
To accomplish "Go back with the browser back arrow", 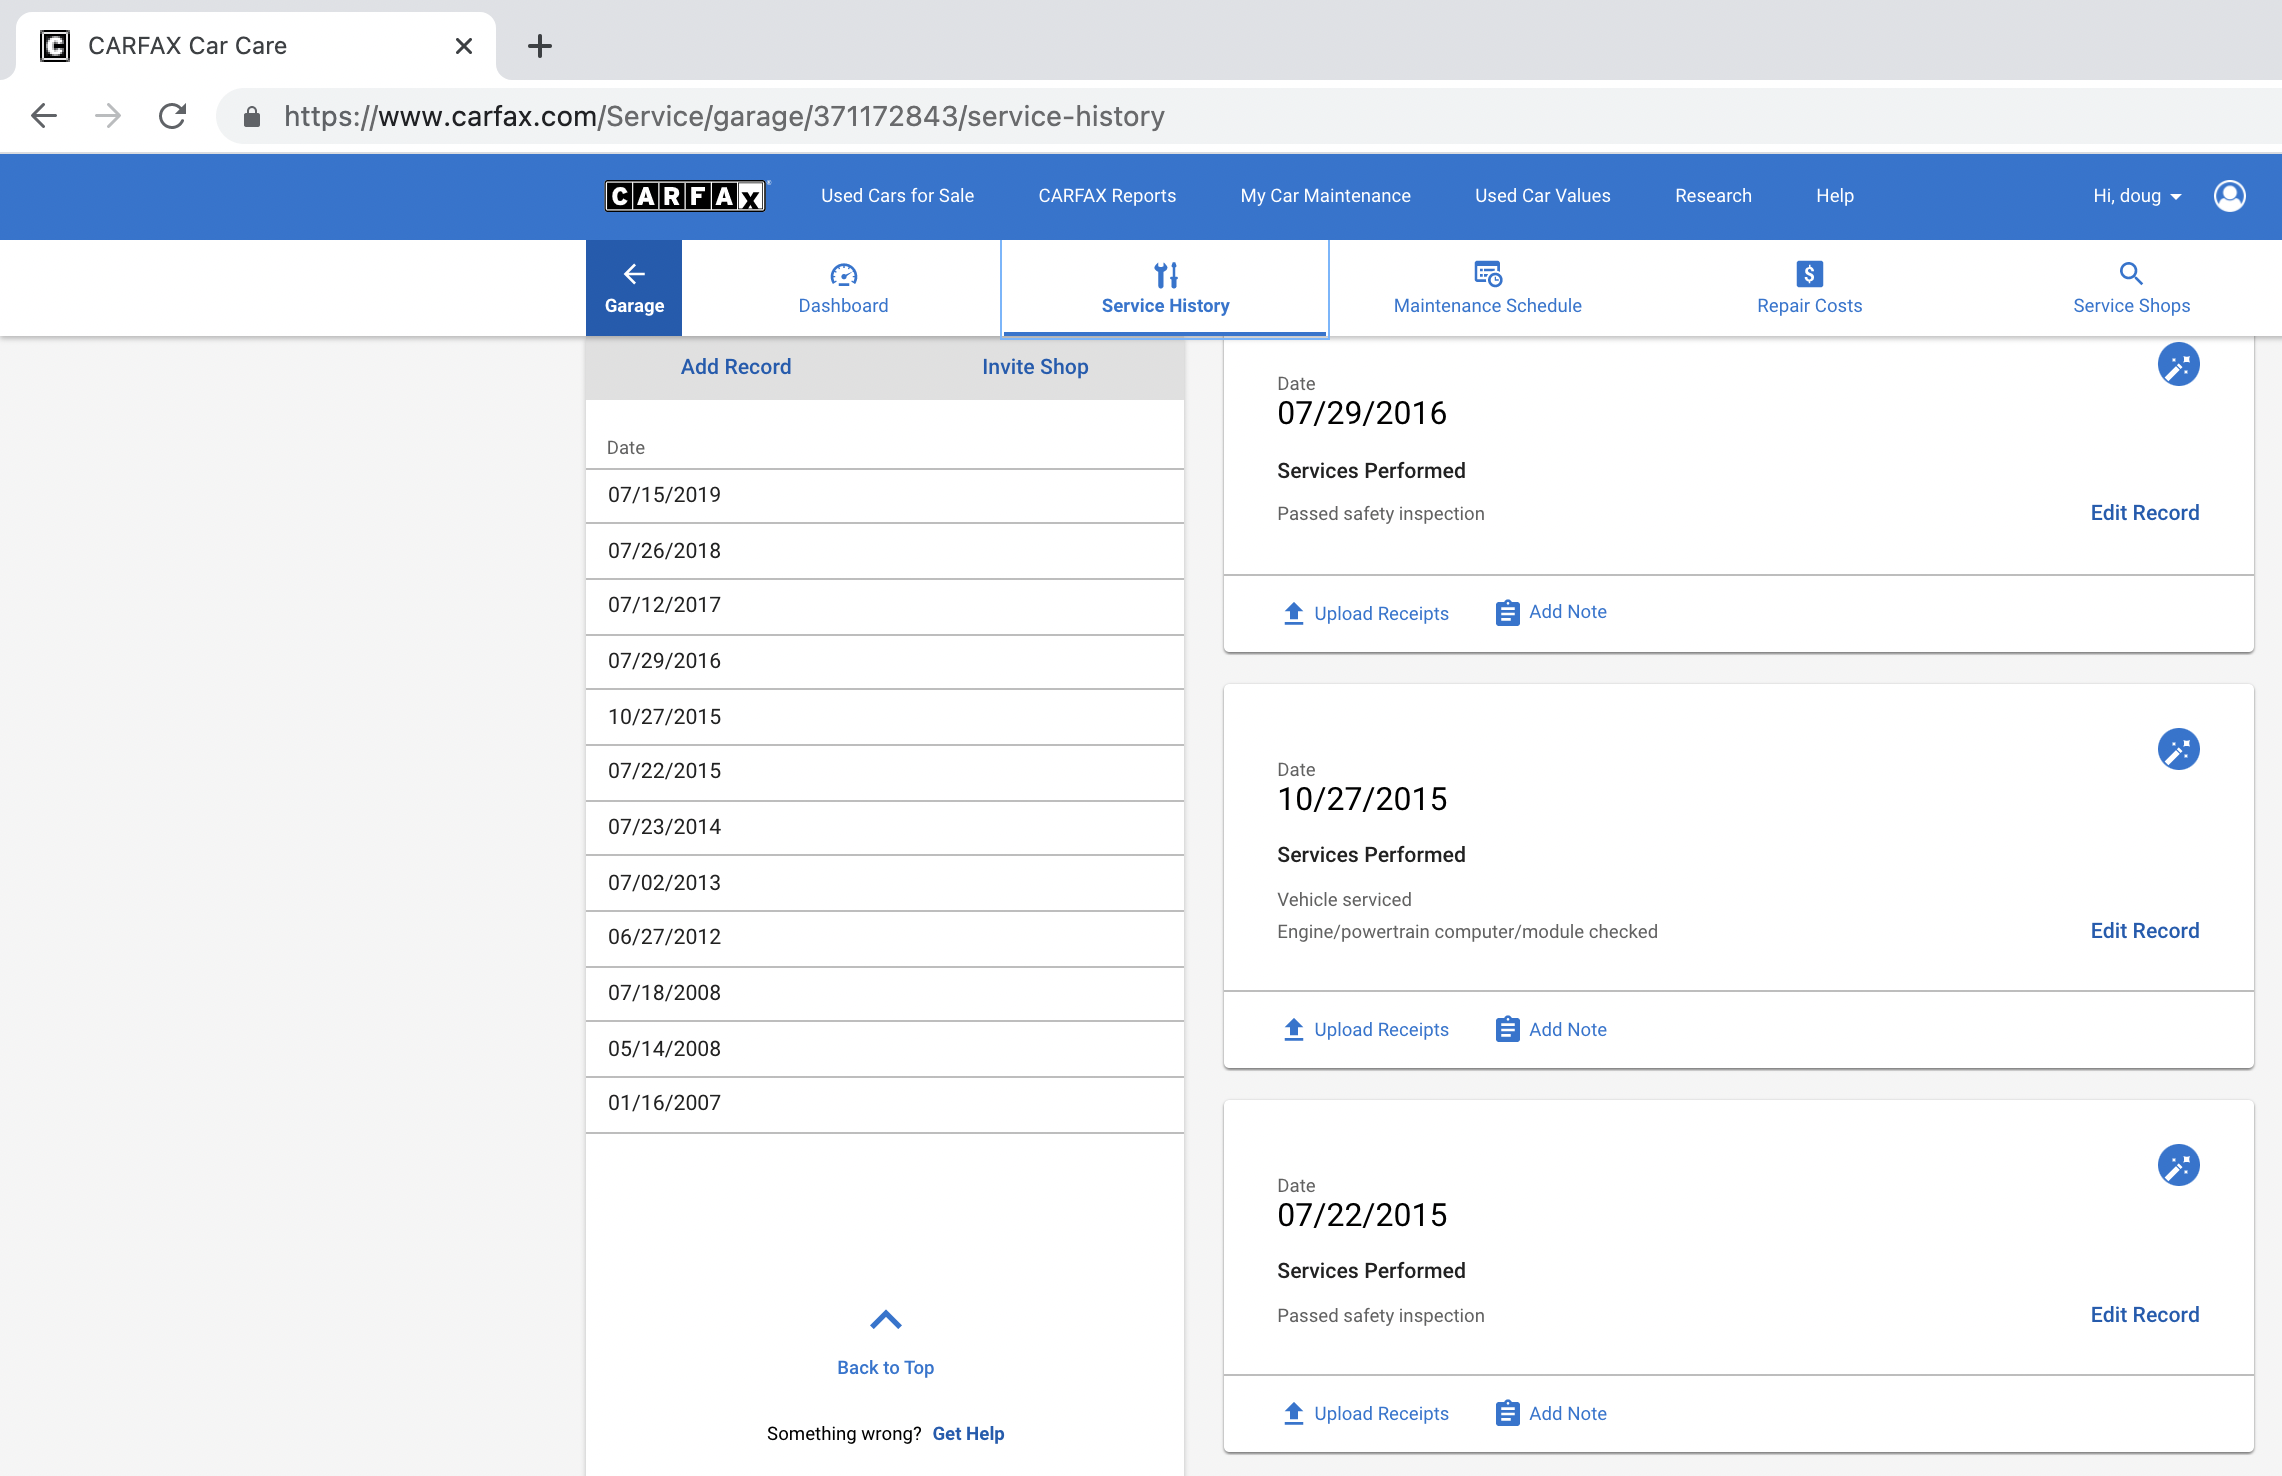I will click(44, 116).
